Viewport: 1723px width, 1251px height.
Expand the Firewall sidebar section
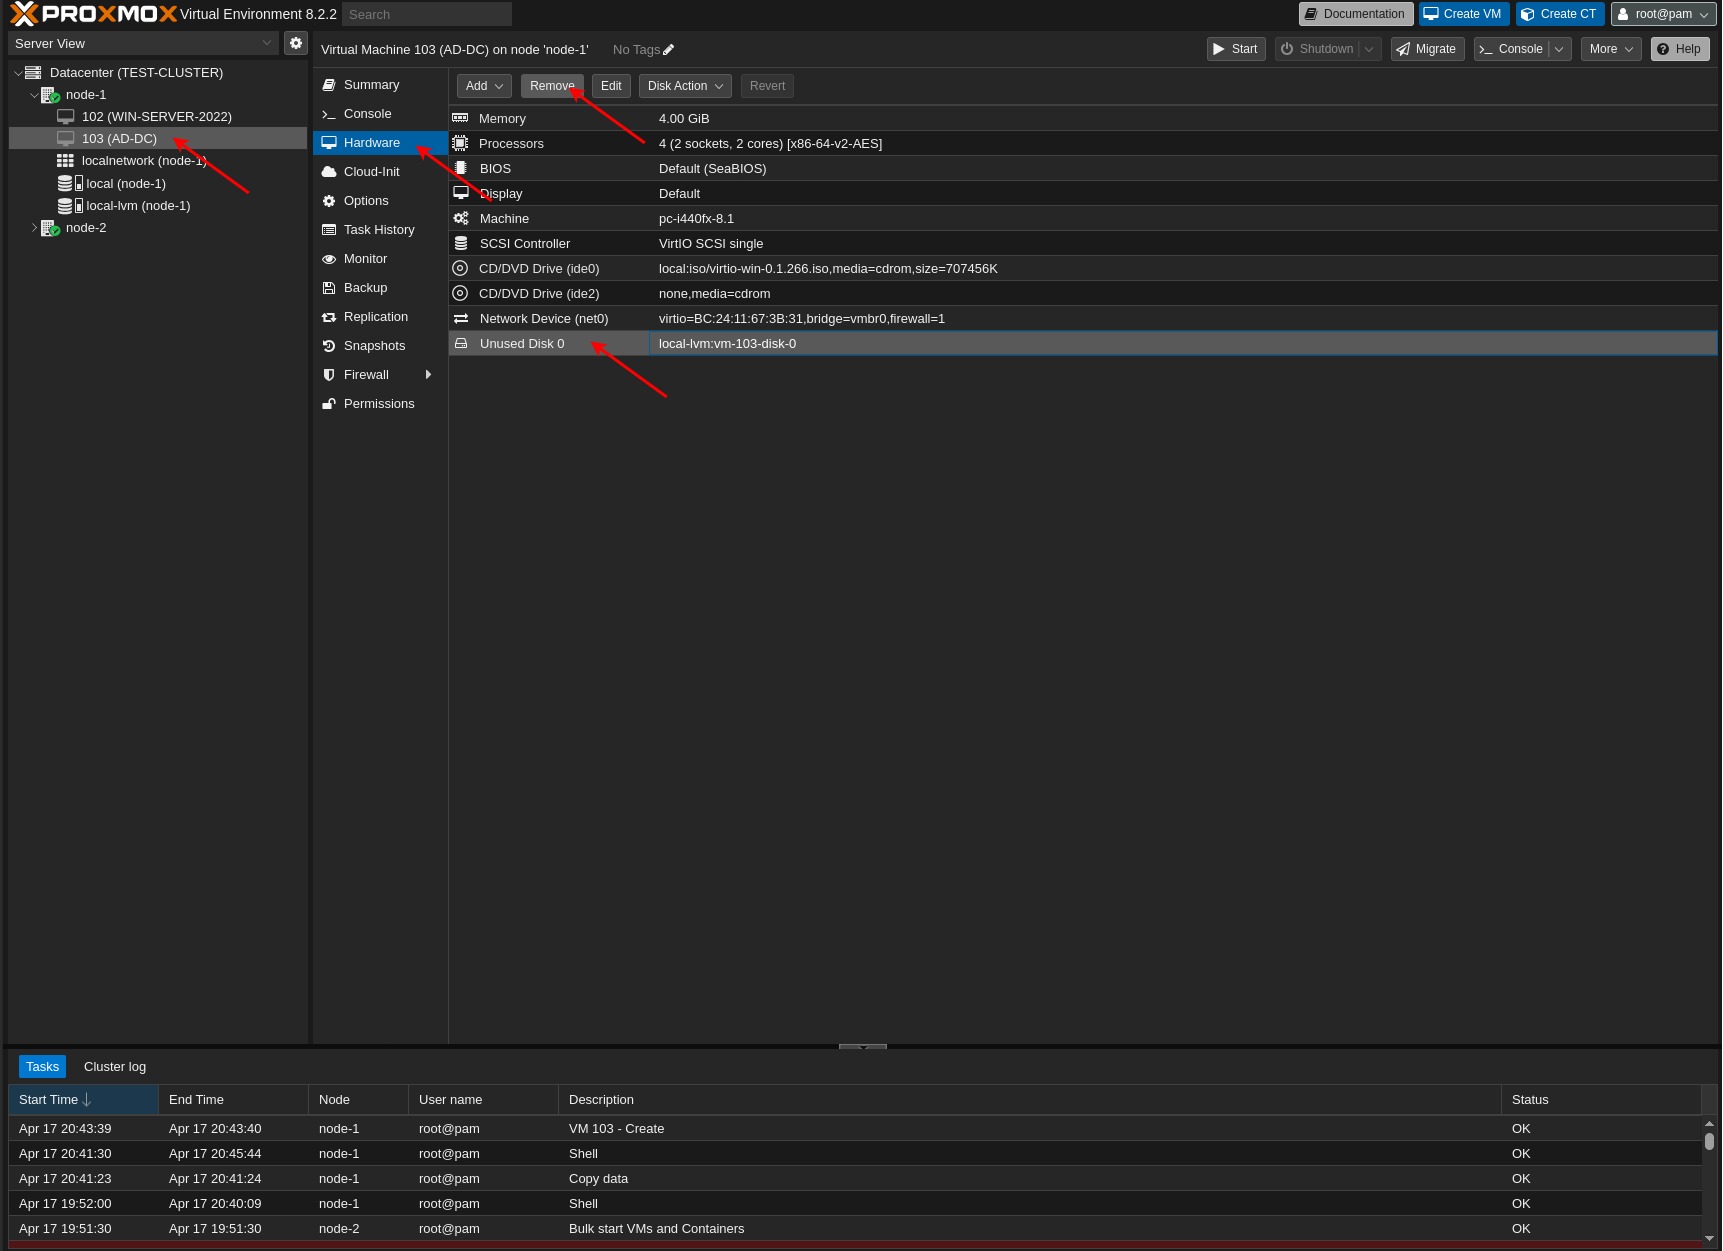430,374
